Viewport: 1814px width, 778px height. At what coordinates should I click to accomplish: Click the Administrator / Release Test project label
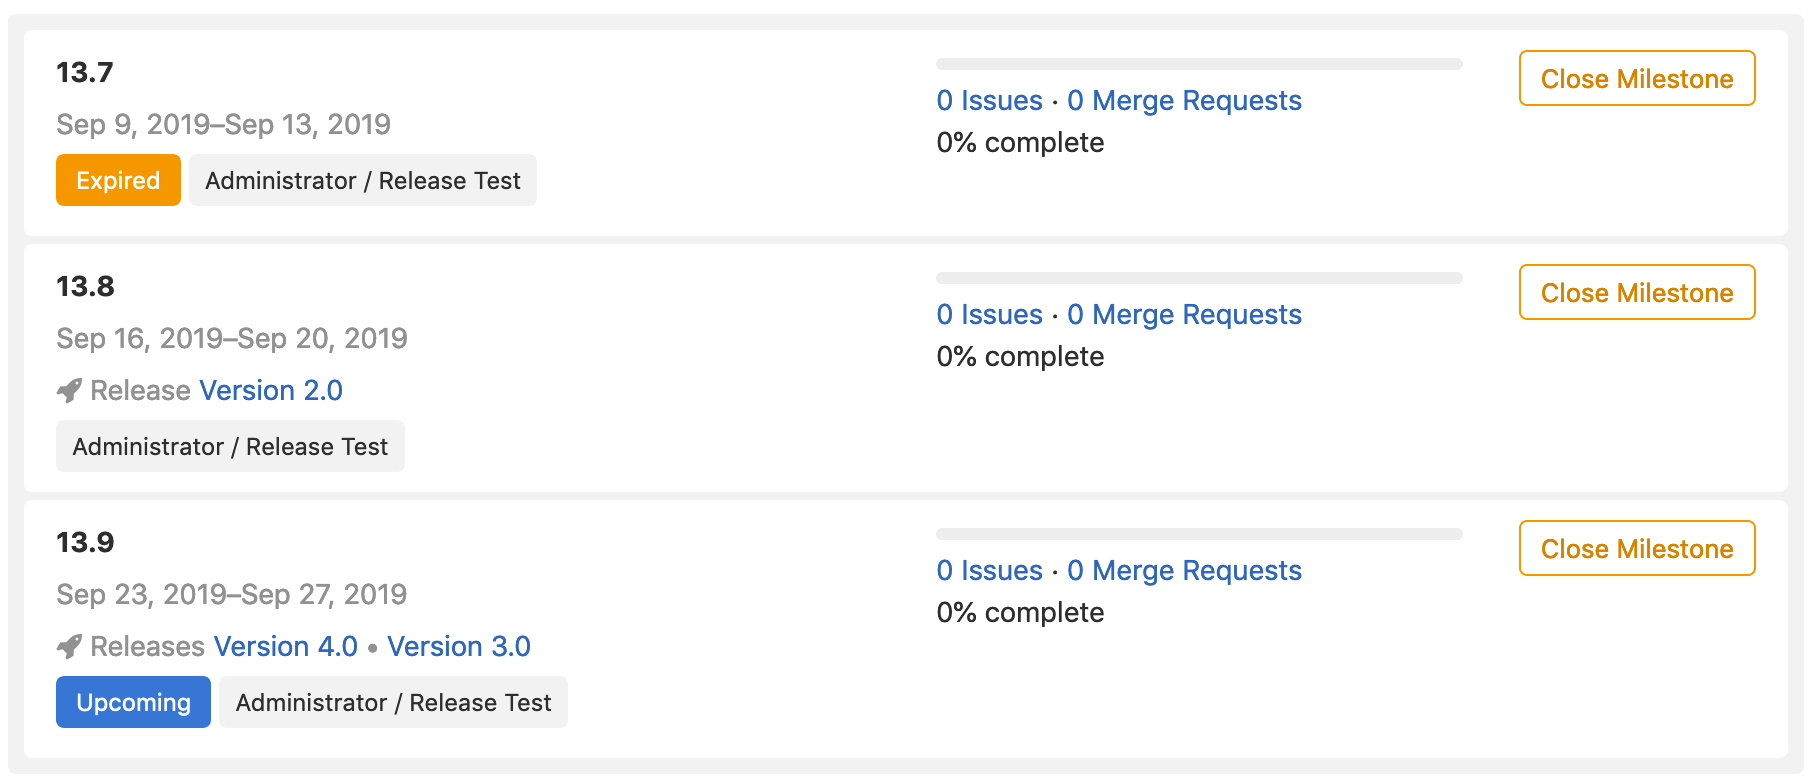[x=362, y=180]
